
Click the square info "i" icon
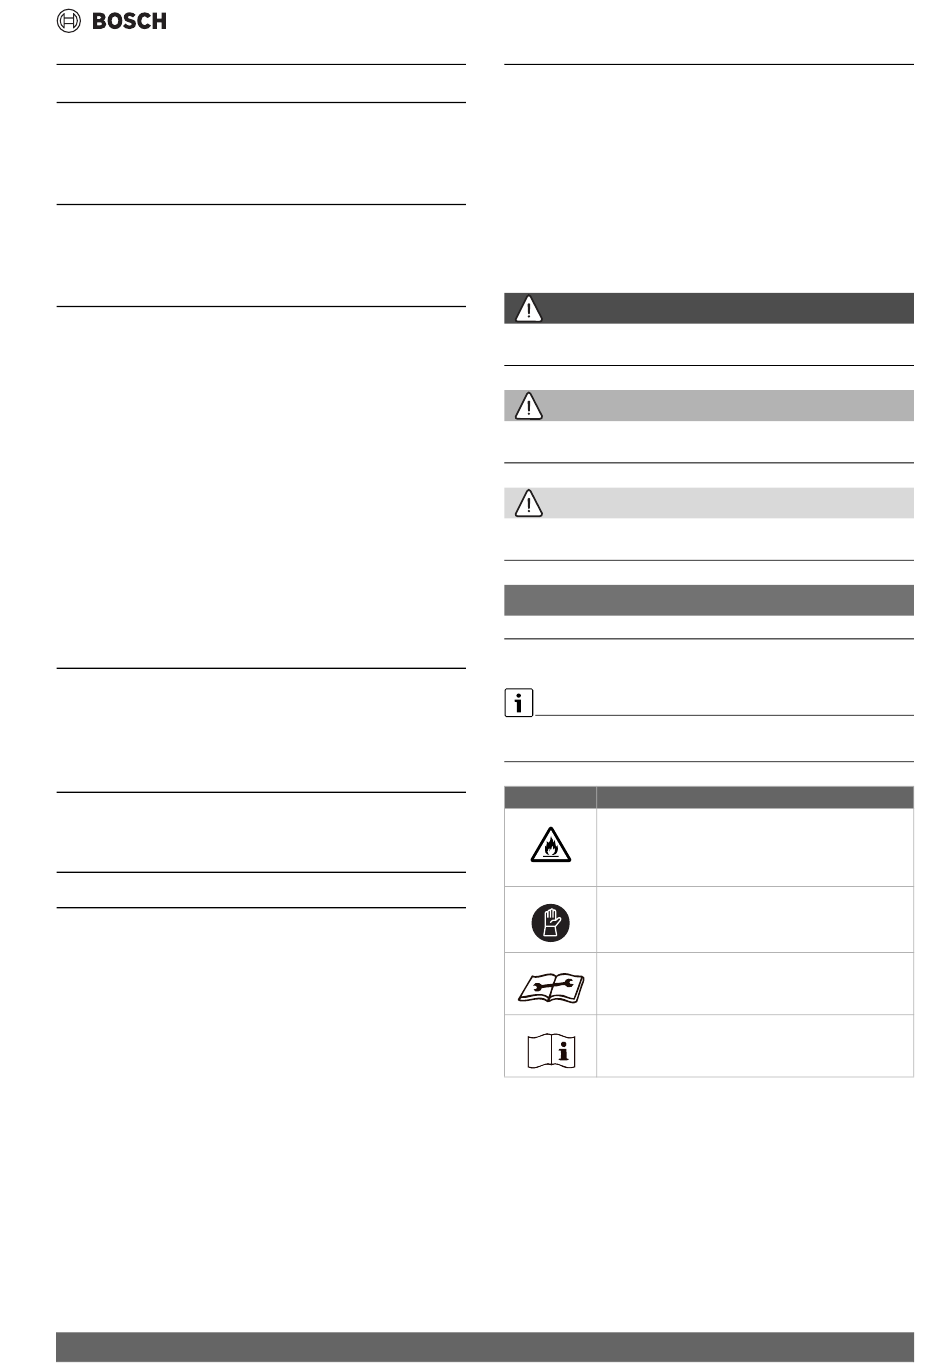click(x=518, y=704)
